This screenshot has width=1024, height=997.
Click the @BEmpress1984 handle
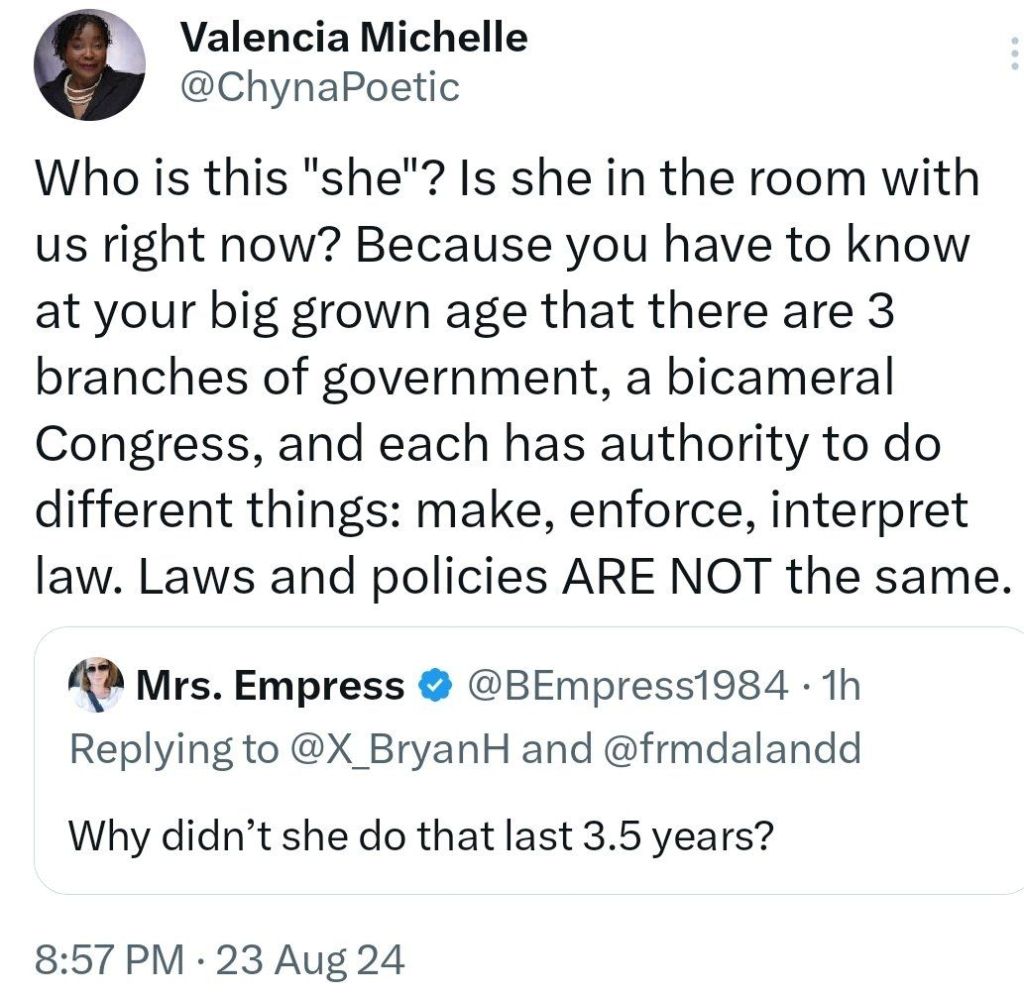click(620, 686)
